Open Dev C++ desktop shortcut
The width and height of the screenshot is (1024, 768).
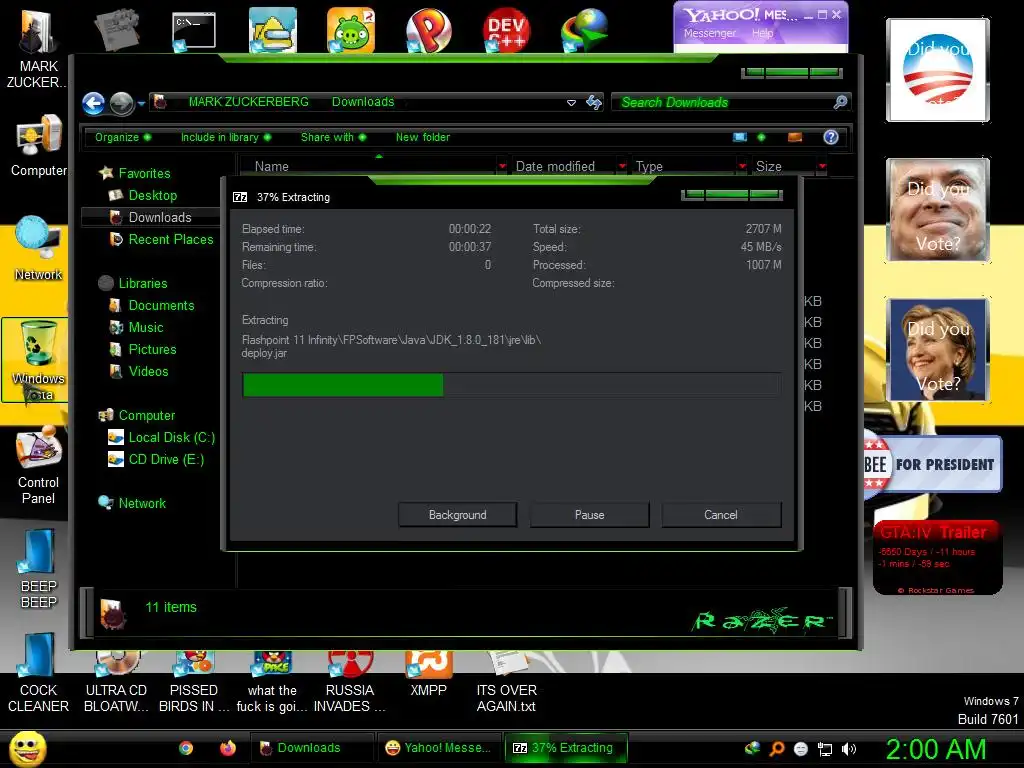pyautogui.click(x=506, y=30)
